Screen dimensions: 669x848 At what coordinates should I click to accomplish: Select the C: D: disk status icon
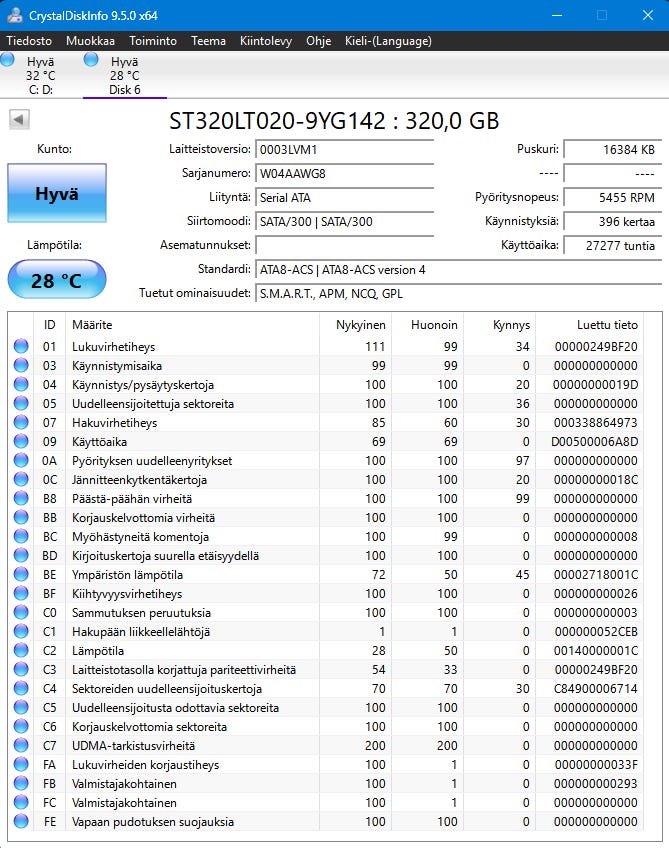pyautogui.click(x=7, y=59)
